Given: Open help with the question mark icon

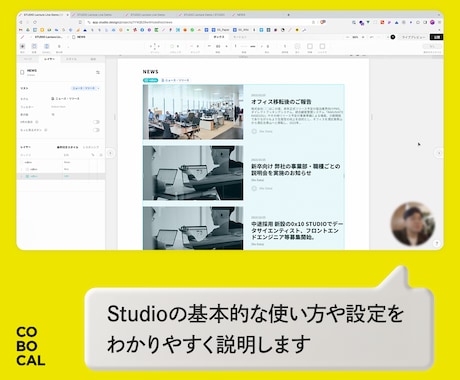Looking at the screenshot, I should pyautogui.click(x=437, y=244).
